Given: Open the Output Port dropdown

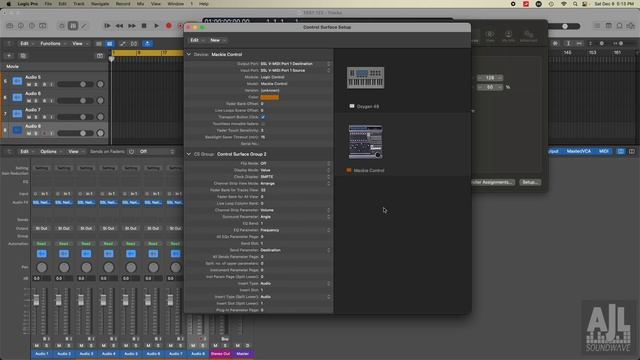Looking at the screenshot, I should point(296,64).
